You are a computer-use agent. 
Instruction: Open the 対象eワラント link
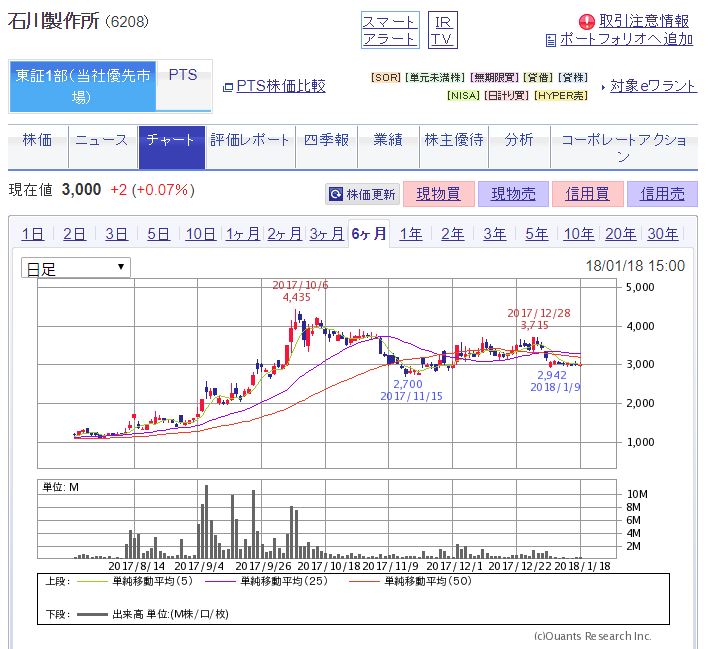[x=653, y=86]
